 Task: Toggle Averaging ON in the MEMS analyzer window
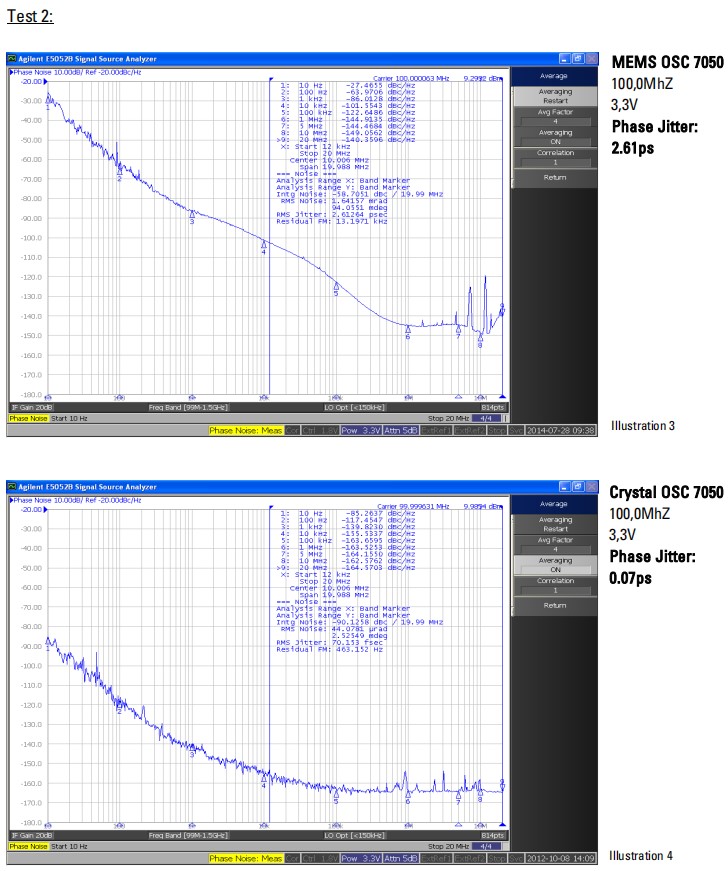point(556,137)
